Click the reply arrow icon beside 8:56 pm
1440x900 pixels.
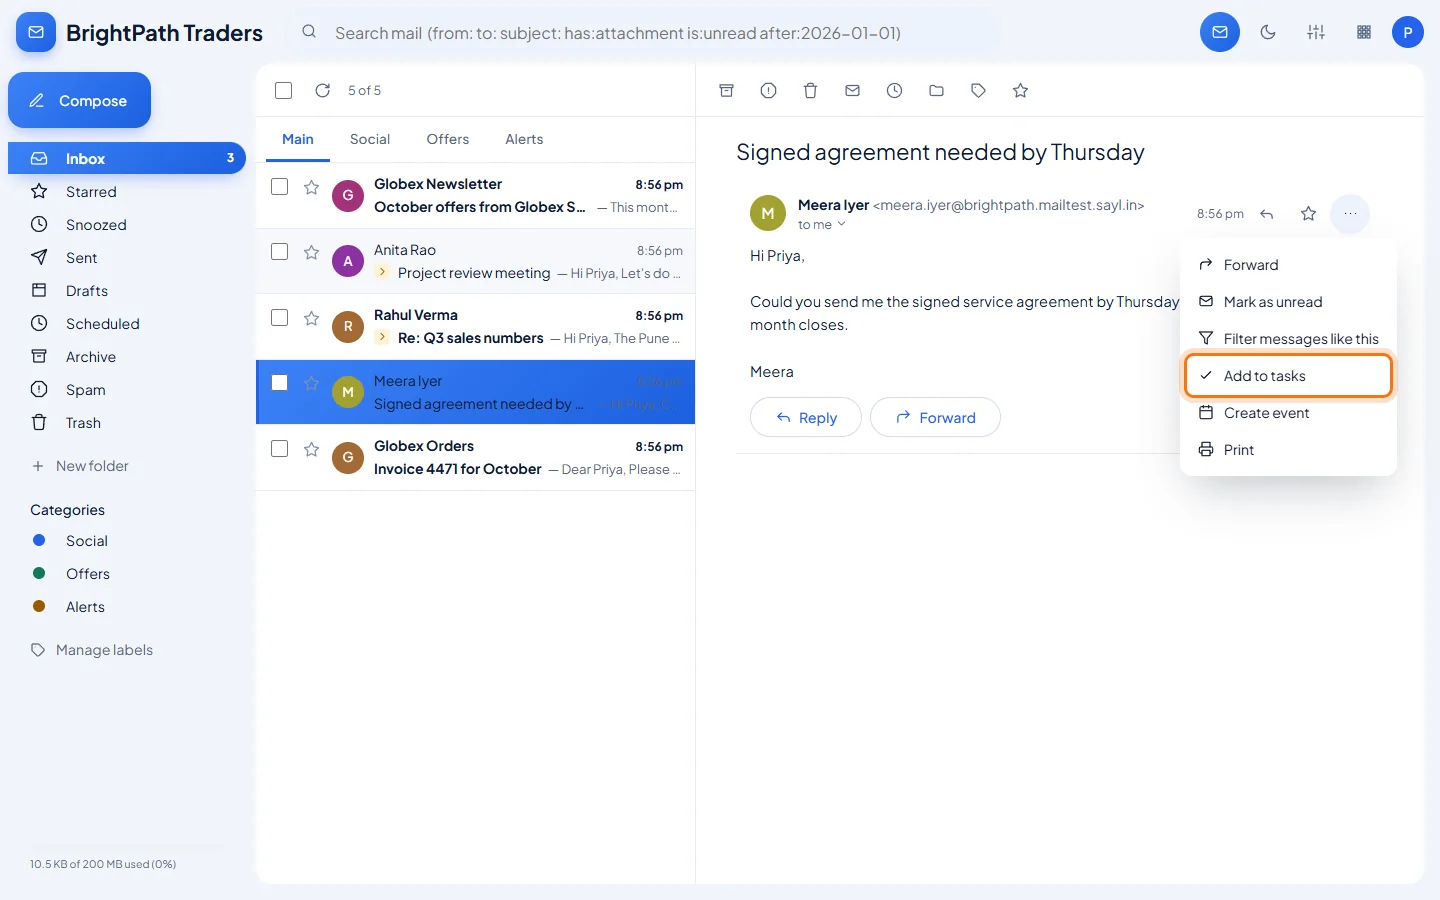click(x=1267, y=214)
